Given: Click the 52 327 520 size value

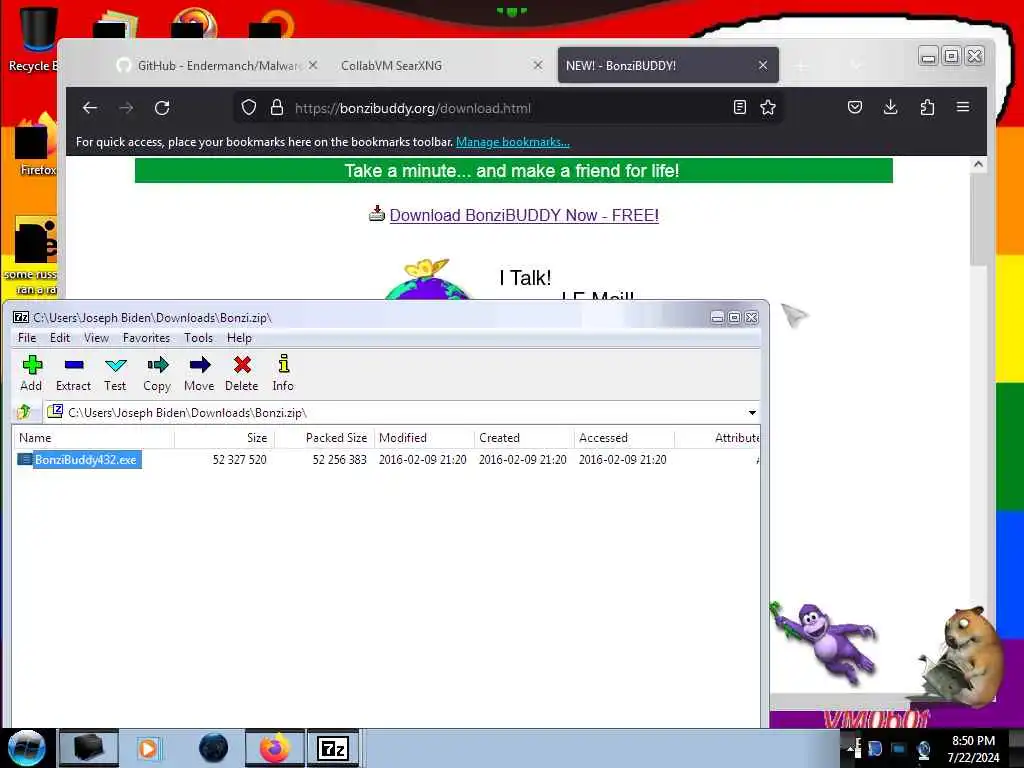Looking at the screenshot, I should pyautogui.click(x=239, y=460).
